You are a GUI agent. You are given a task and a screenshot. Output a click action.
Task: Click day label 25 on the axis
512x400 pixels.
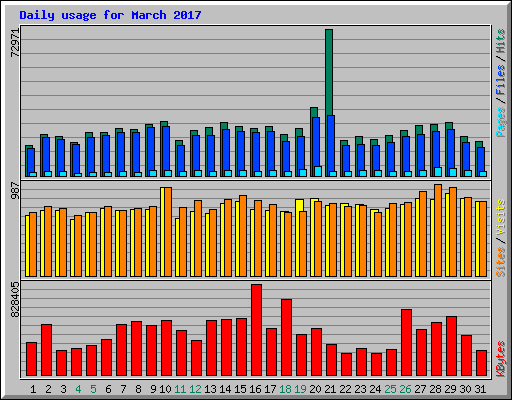pyautogui.click(x=390, y=389)
